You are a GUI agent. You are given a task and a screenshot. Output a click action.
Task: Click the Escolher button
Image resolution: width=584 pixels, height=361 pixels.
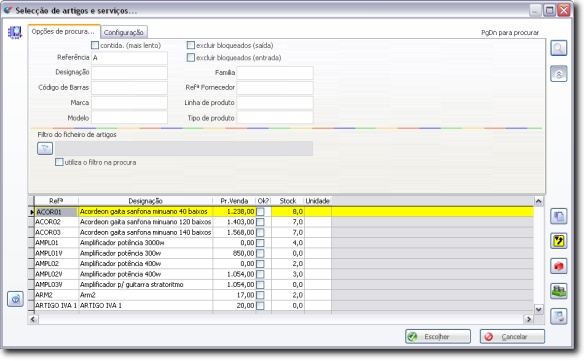click(438, 337)
